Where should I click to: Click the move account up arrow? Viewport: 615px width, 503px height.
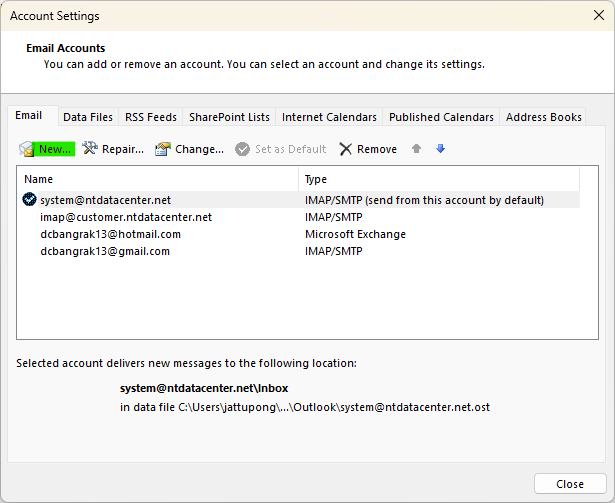416,149
